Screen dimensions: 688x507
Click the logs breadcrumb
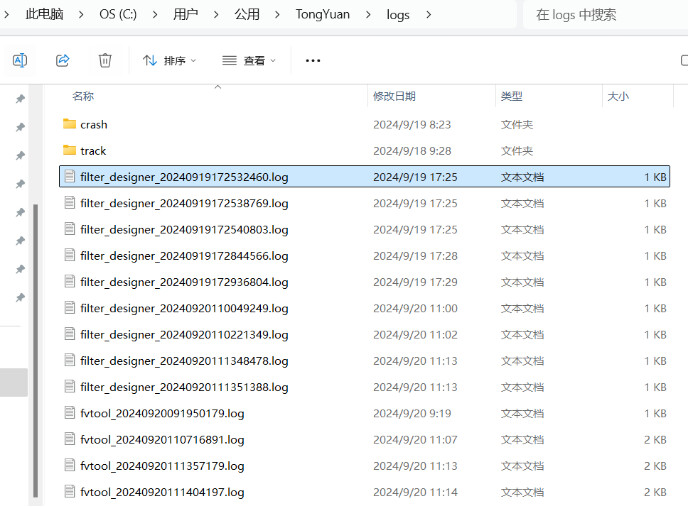(398, 15)
